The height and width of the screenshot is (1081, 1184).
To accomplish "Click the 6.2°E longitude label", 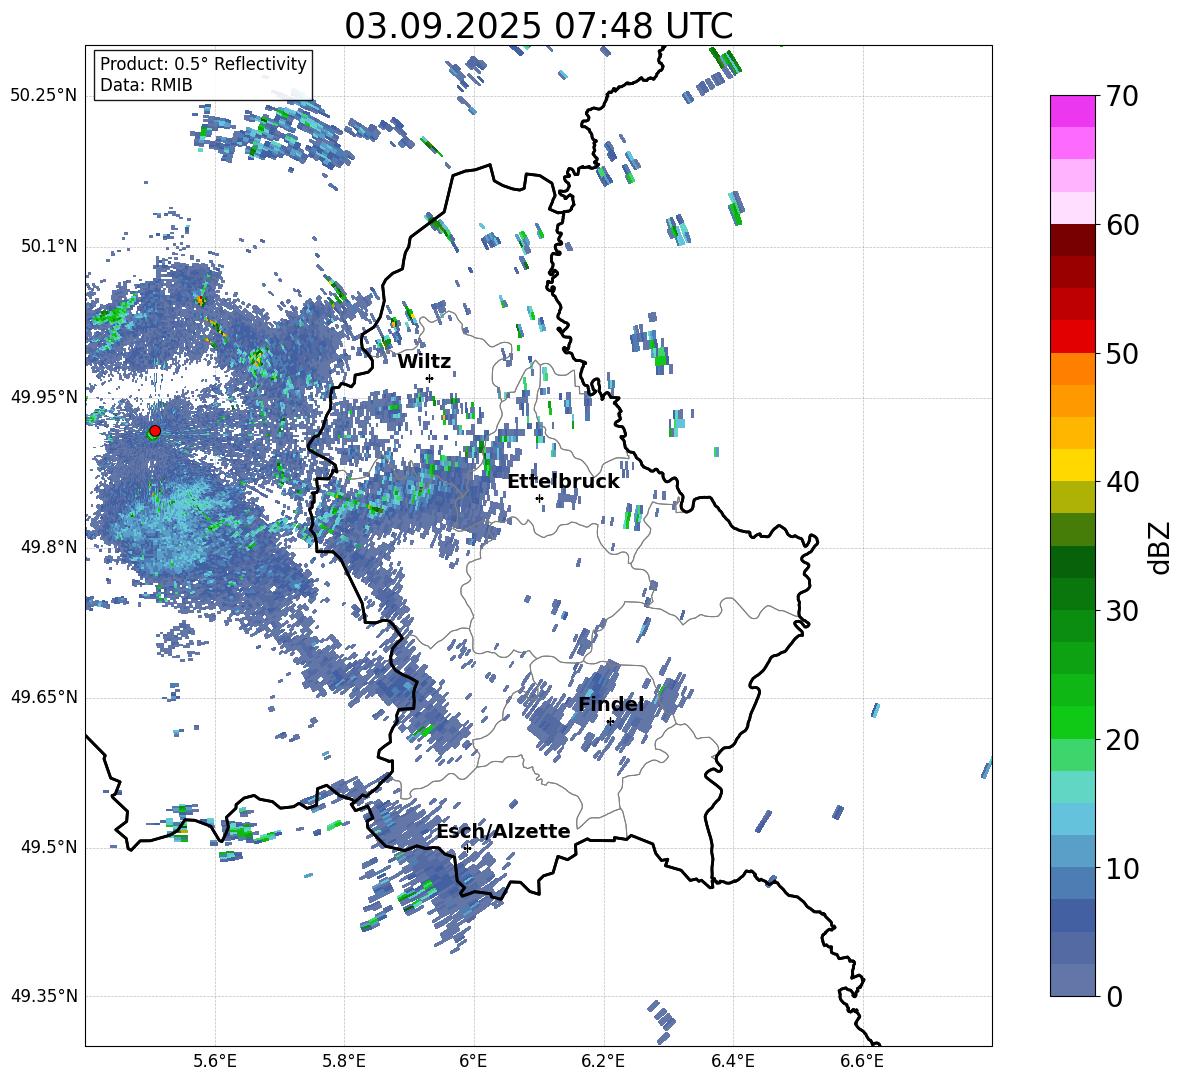I will 603,1061.
